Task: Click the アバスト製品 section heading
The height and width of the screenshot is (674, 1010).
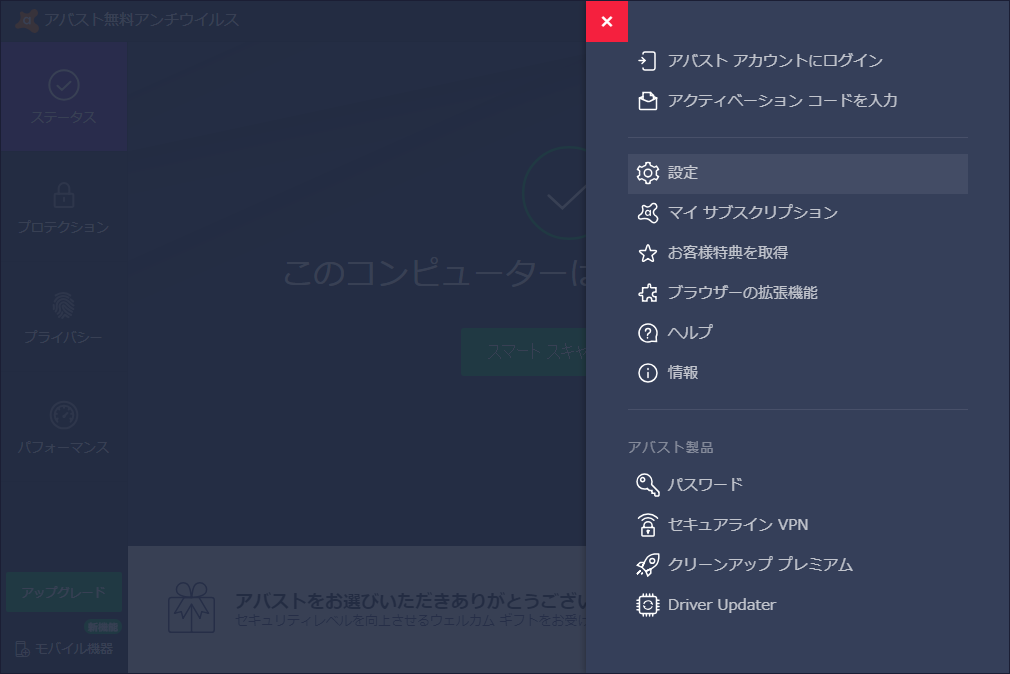Action: point(671,447)
